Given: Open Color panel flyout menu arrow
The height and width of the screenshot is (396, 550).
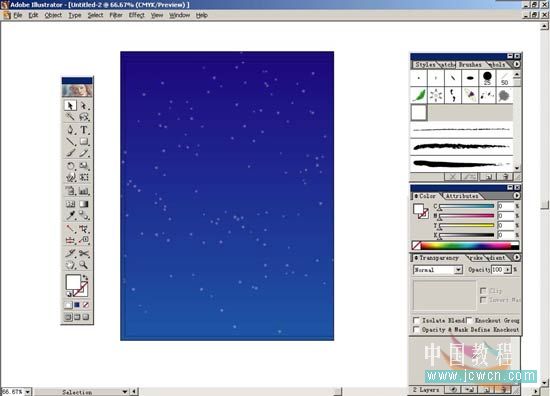Looking at the screenshot, I should pyautogui.click(x=517, y=196).
